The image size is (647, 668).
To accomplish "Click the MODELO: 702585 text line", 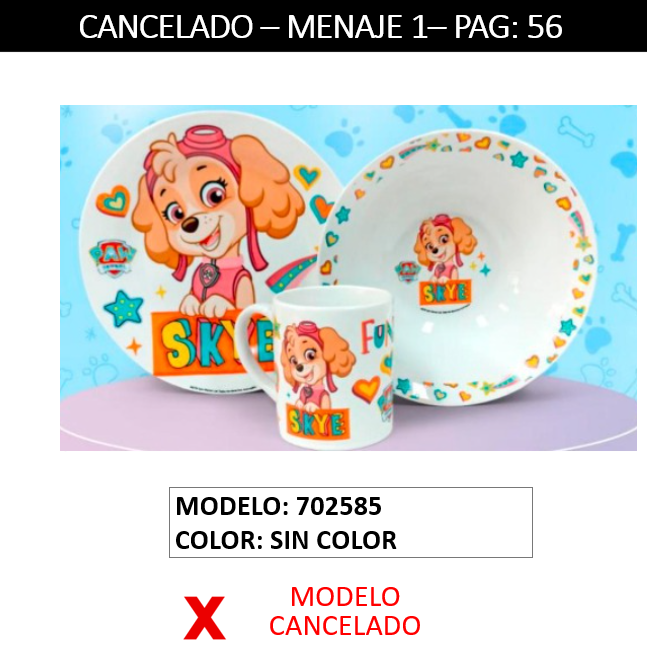I will (x=279, y=506).
